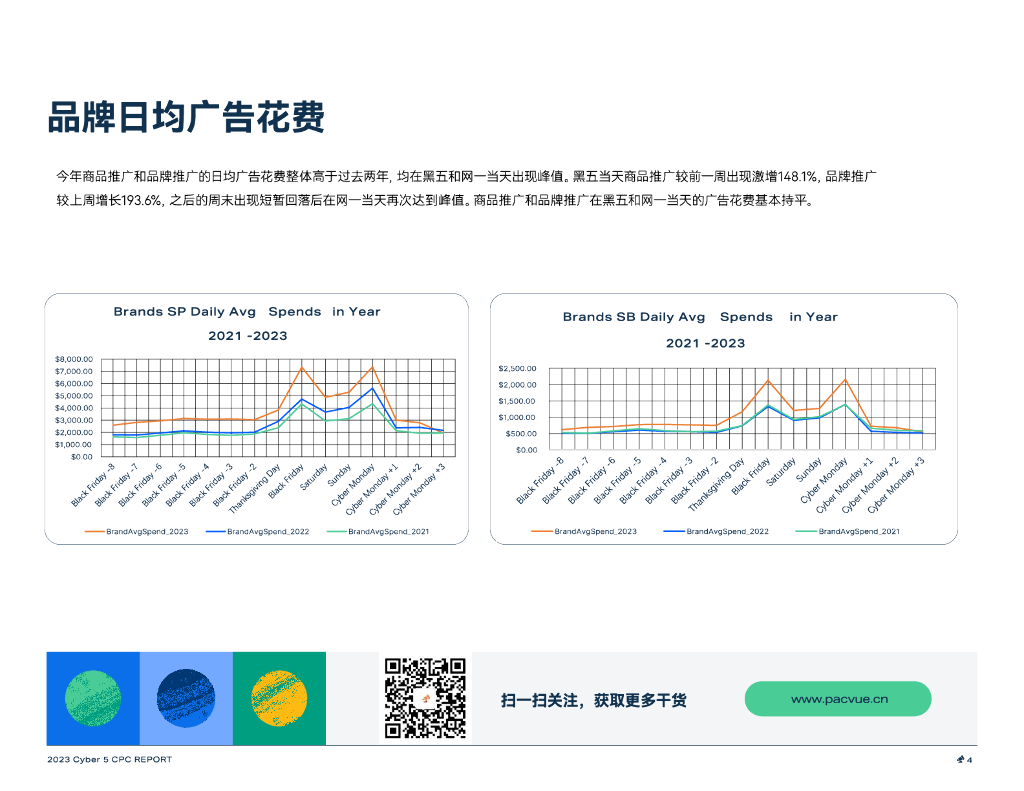Click the QR code image

425,698
